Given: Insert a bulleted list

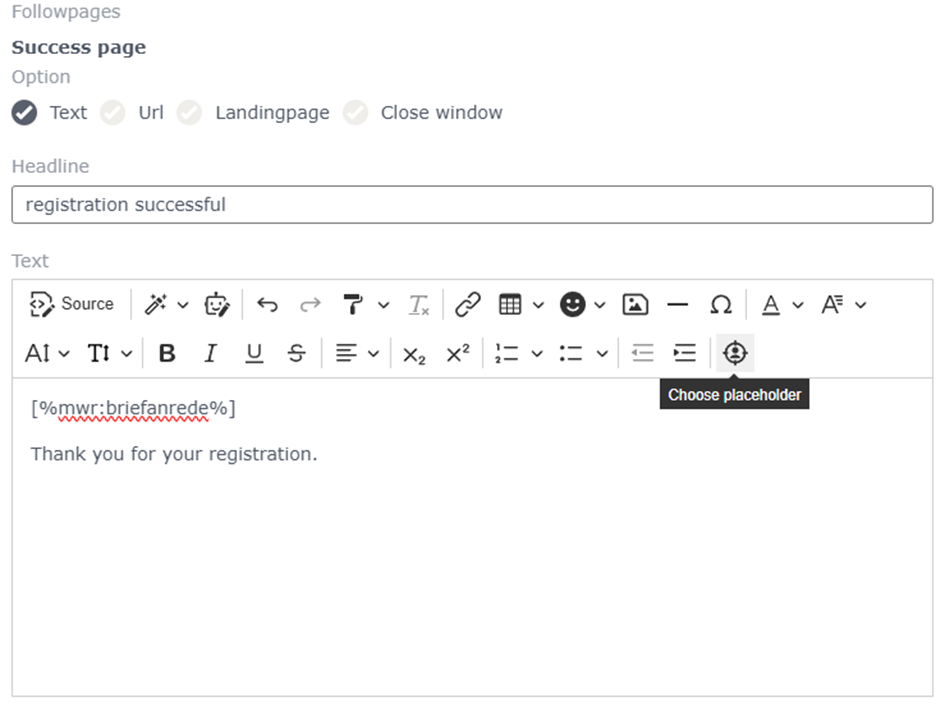Looking at the screenshot, I should [x=571, y=353].
